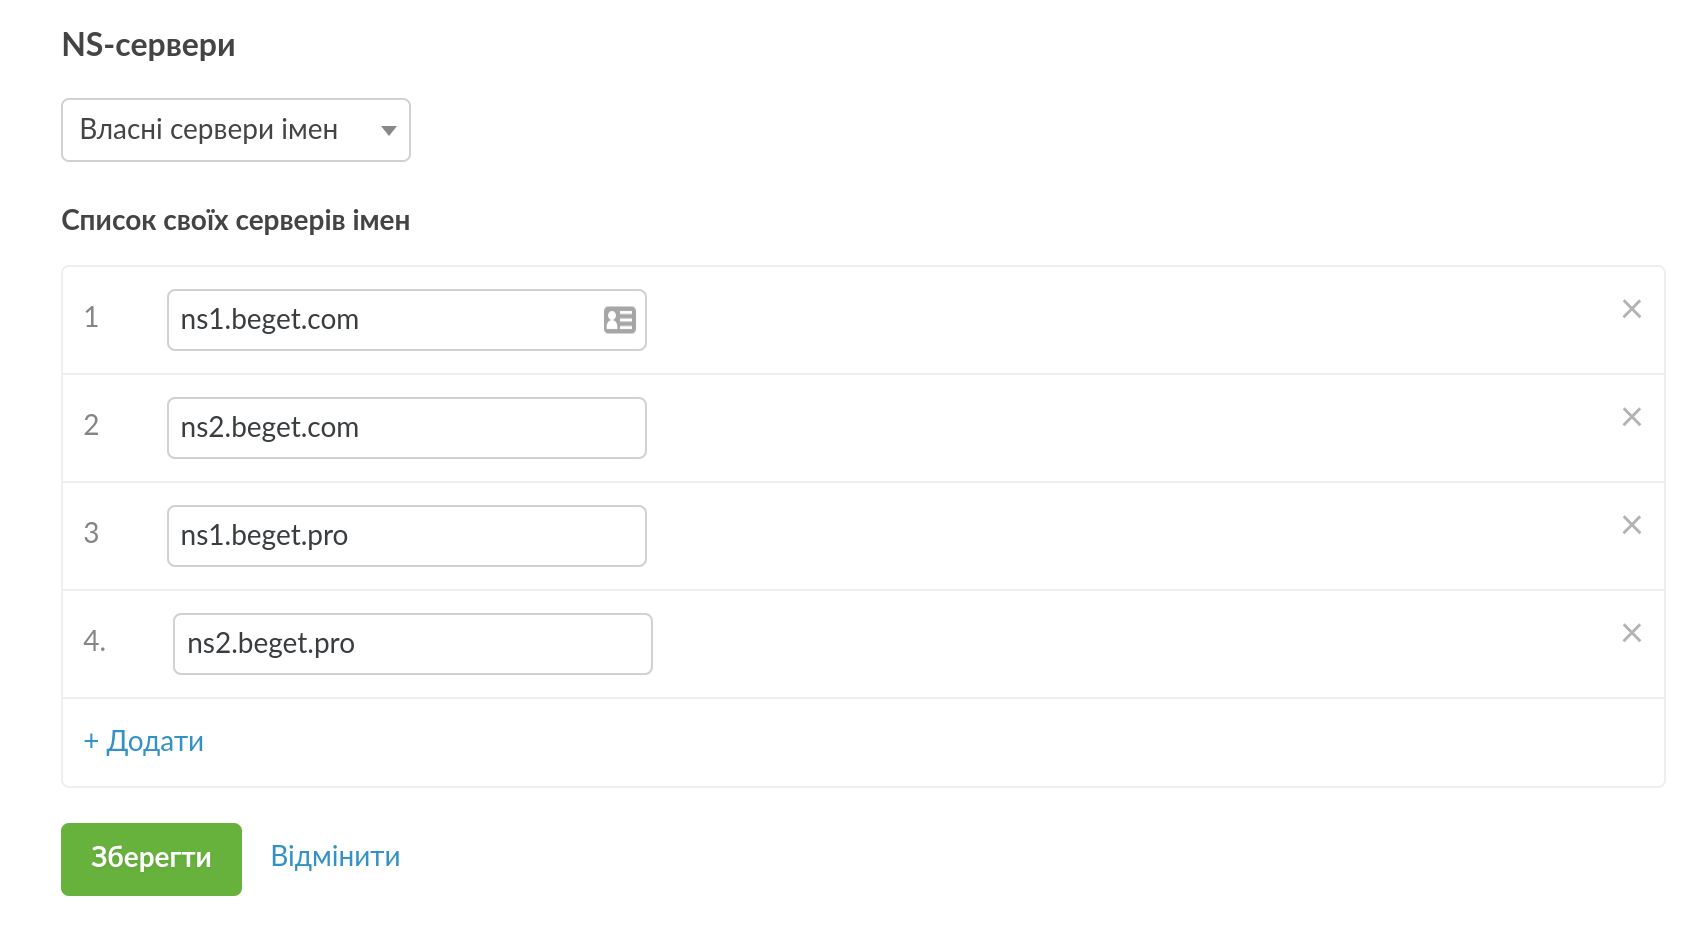Click the contact card autofill icon
The image size is (1694, 932).
[x=619, y=320]
